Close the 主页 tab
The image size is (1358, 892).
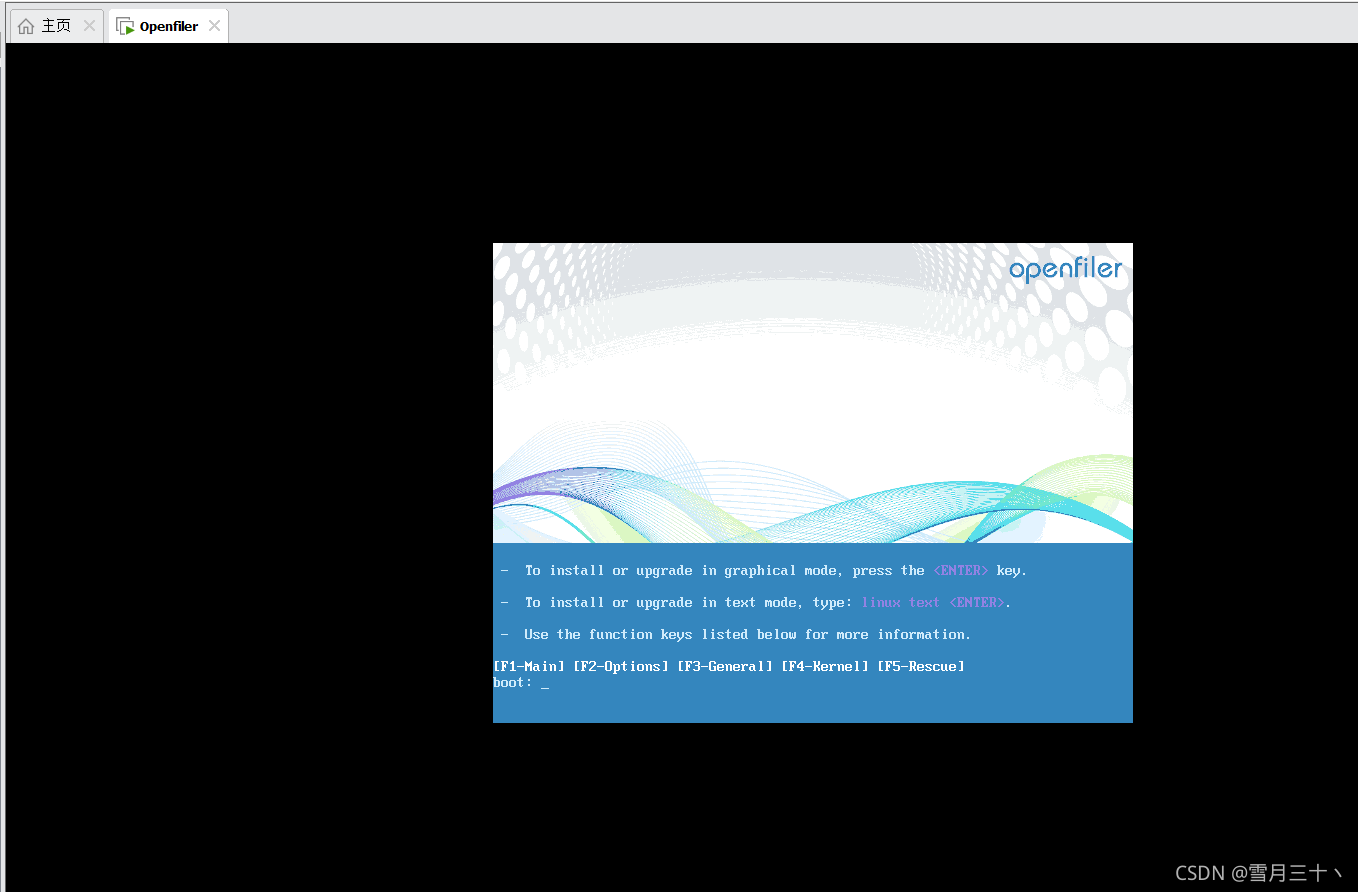89,26
